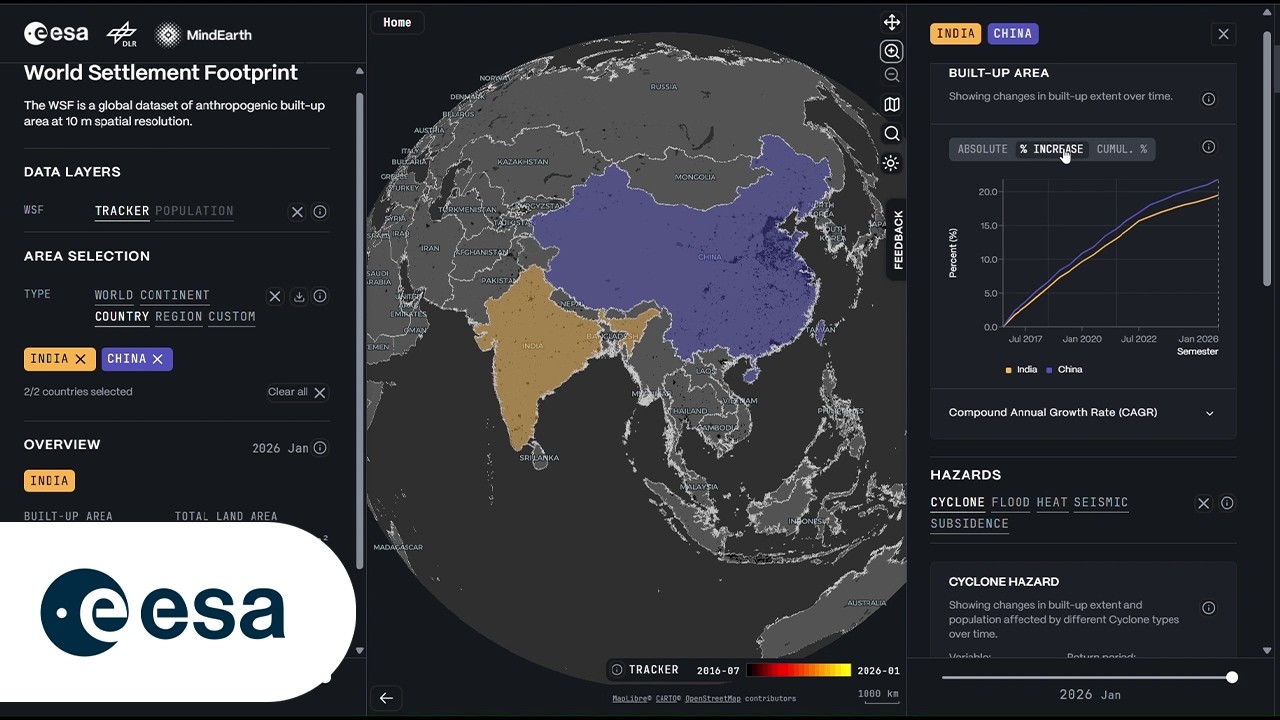Zoom out on the map
The height and width of the screenshot is (720, 1280).
click(x=891, y=75)
